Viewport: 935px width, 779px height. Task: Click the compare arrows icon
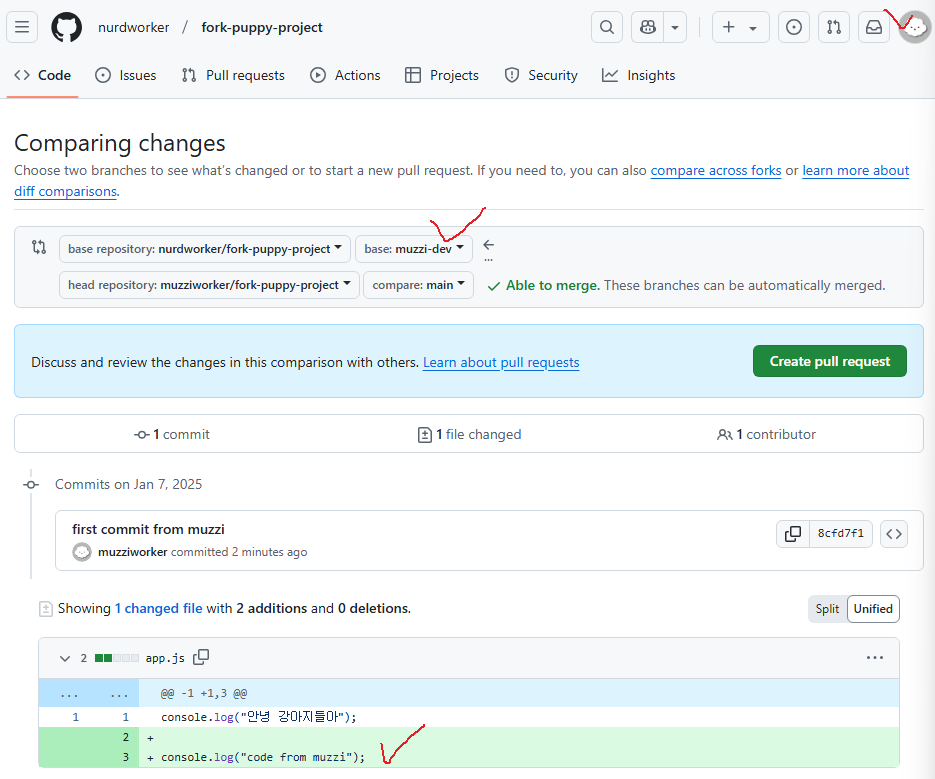coord(39,247)
